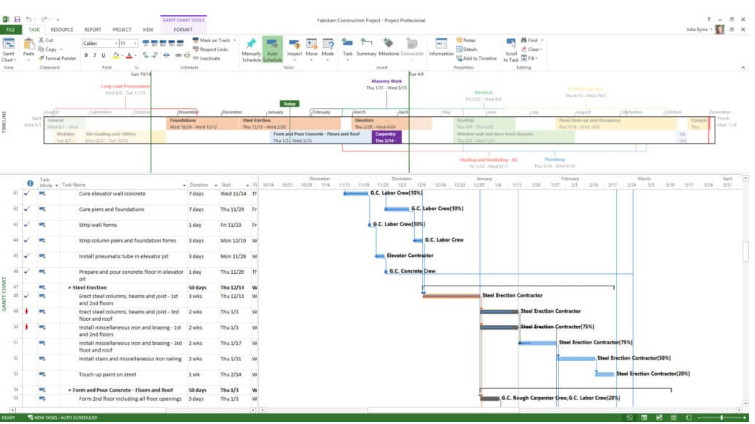Click the Paste clipboard icon
The height and width of the screenshot is (424, 755).
(29, 47)
